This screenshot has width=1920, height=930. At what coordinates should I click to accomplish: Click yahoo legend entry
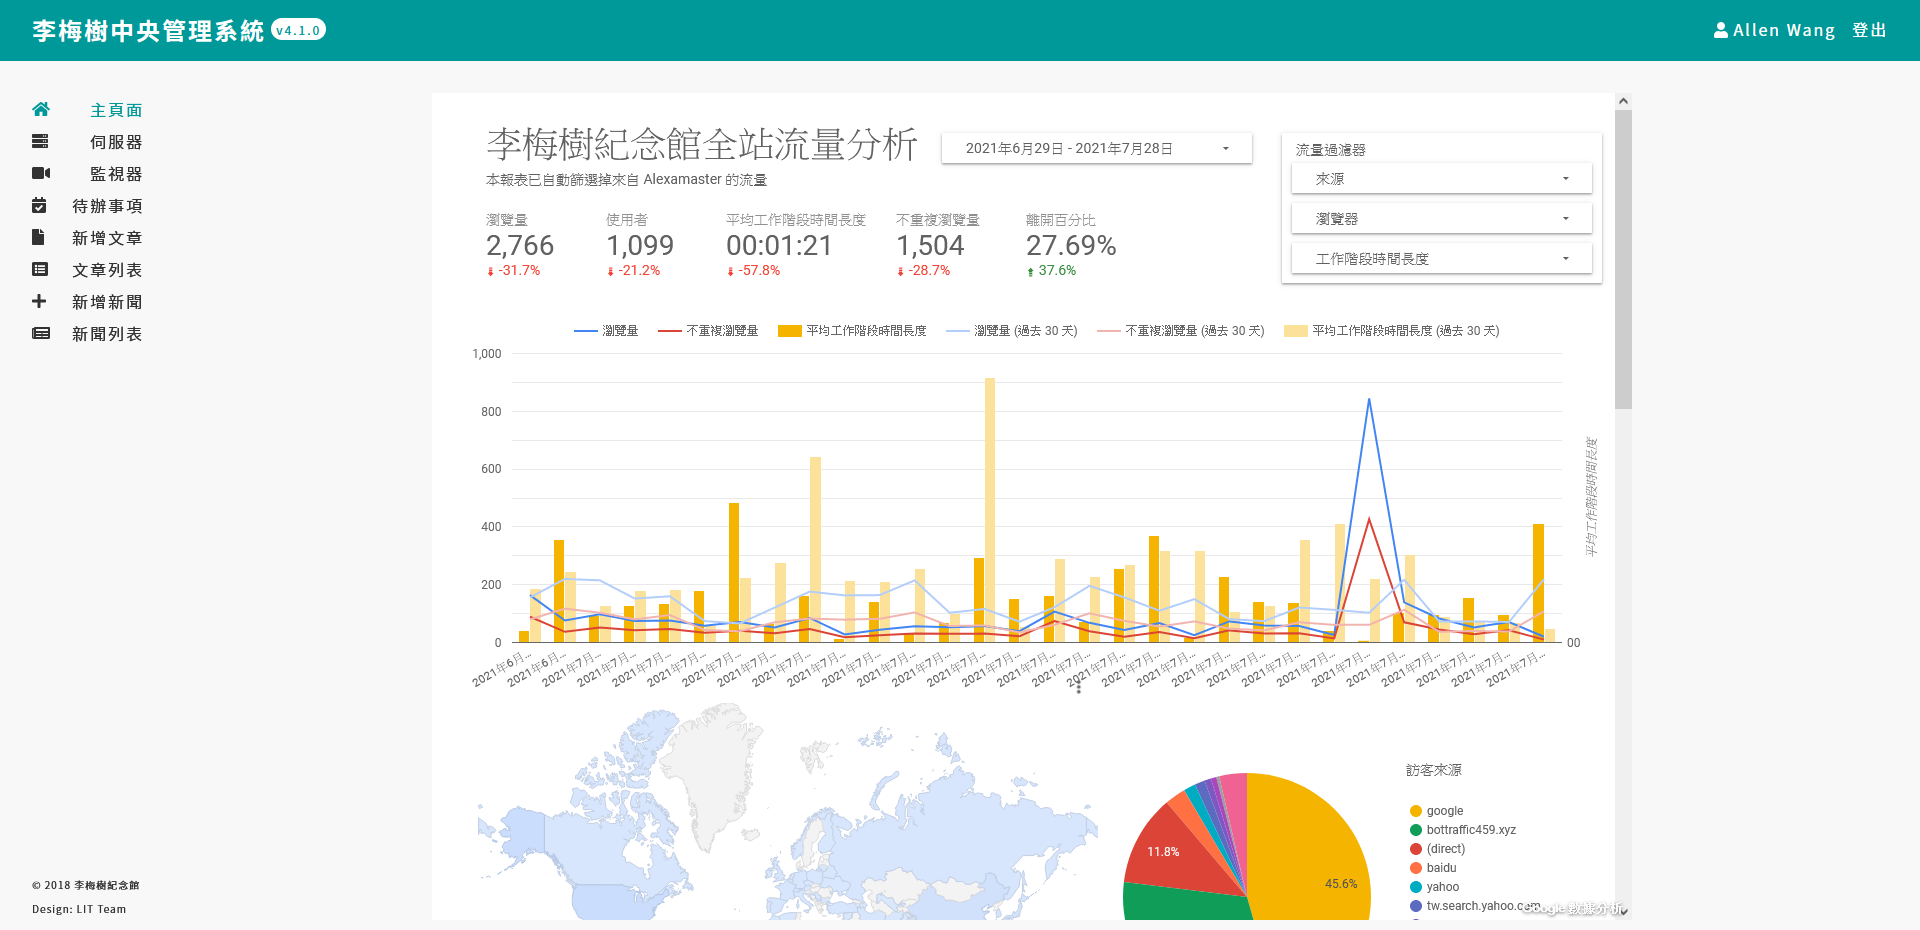(x=1434, y=887)
